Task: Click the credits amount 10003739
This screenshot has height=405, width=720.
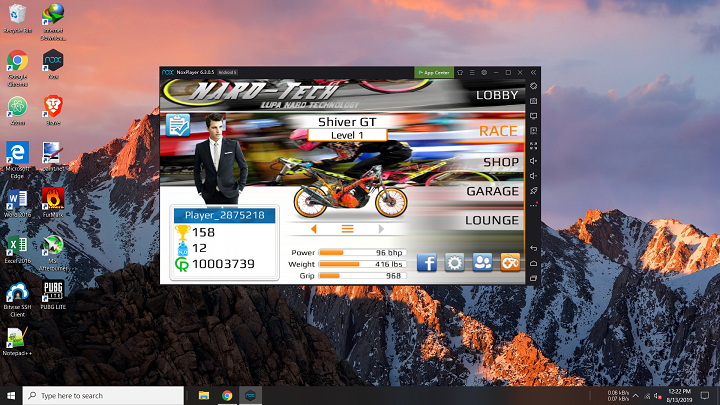Action: coord(223,264)
